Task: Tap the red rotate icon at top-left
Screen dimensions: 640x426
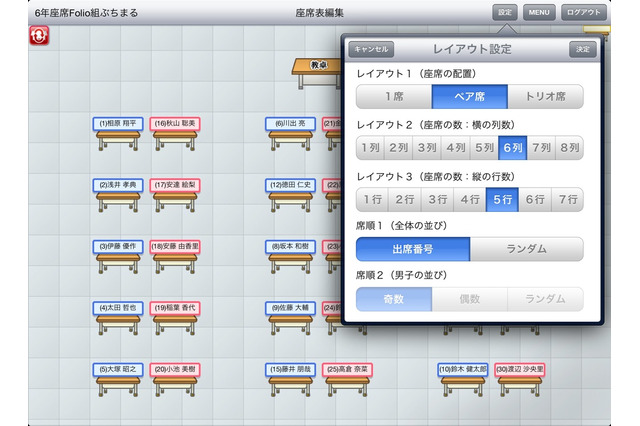Action: pos(39,36)
